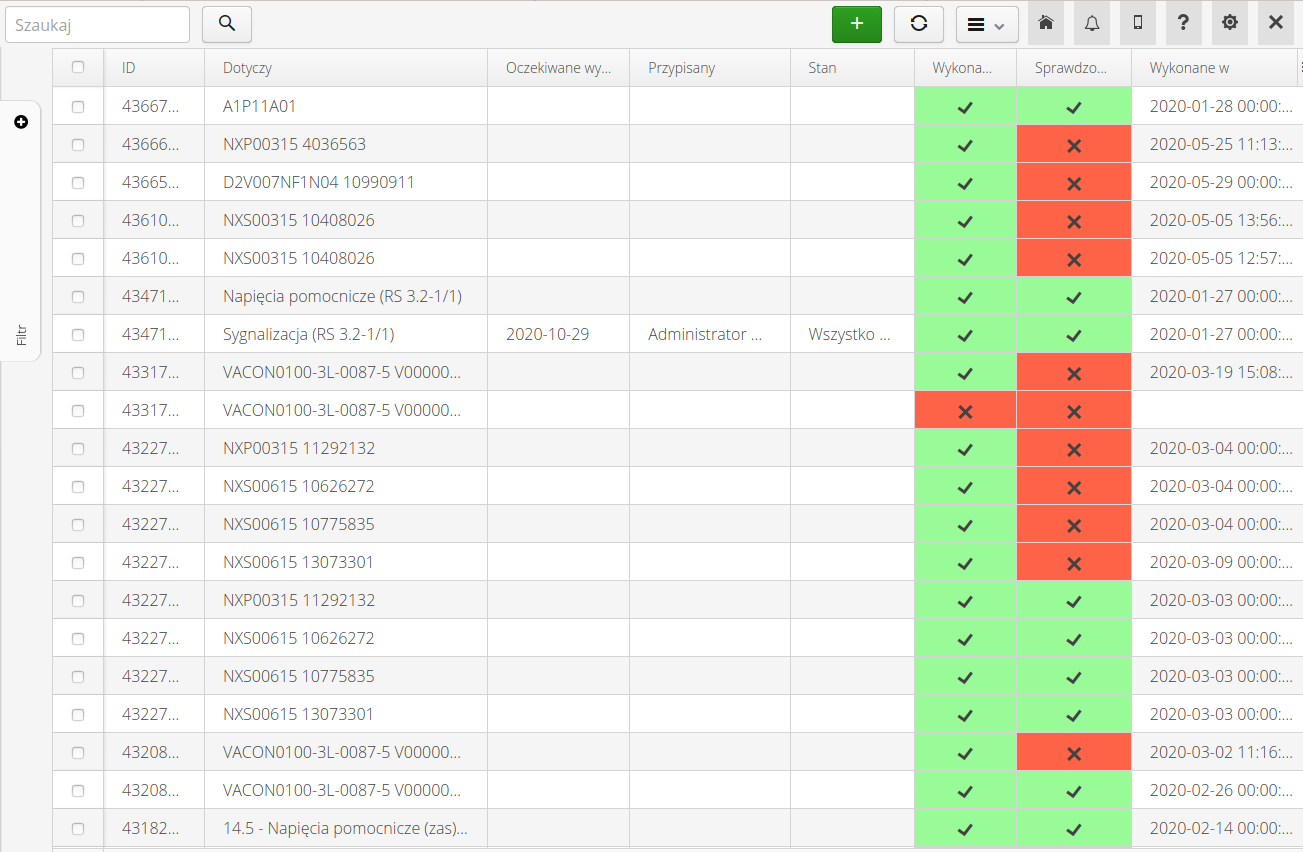Toggle the select-all checkbox in header

pyautogui.click(x=78, y=68)
